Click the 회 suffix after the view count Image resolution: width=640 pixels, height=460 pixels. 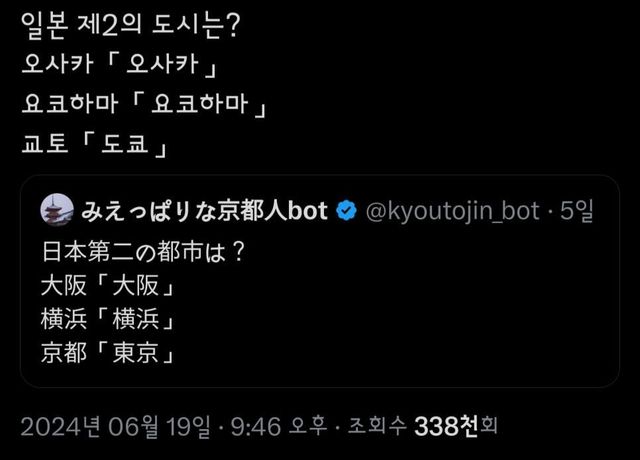(x=489, y=429)
